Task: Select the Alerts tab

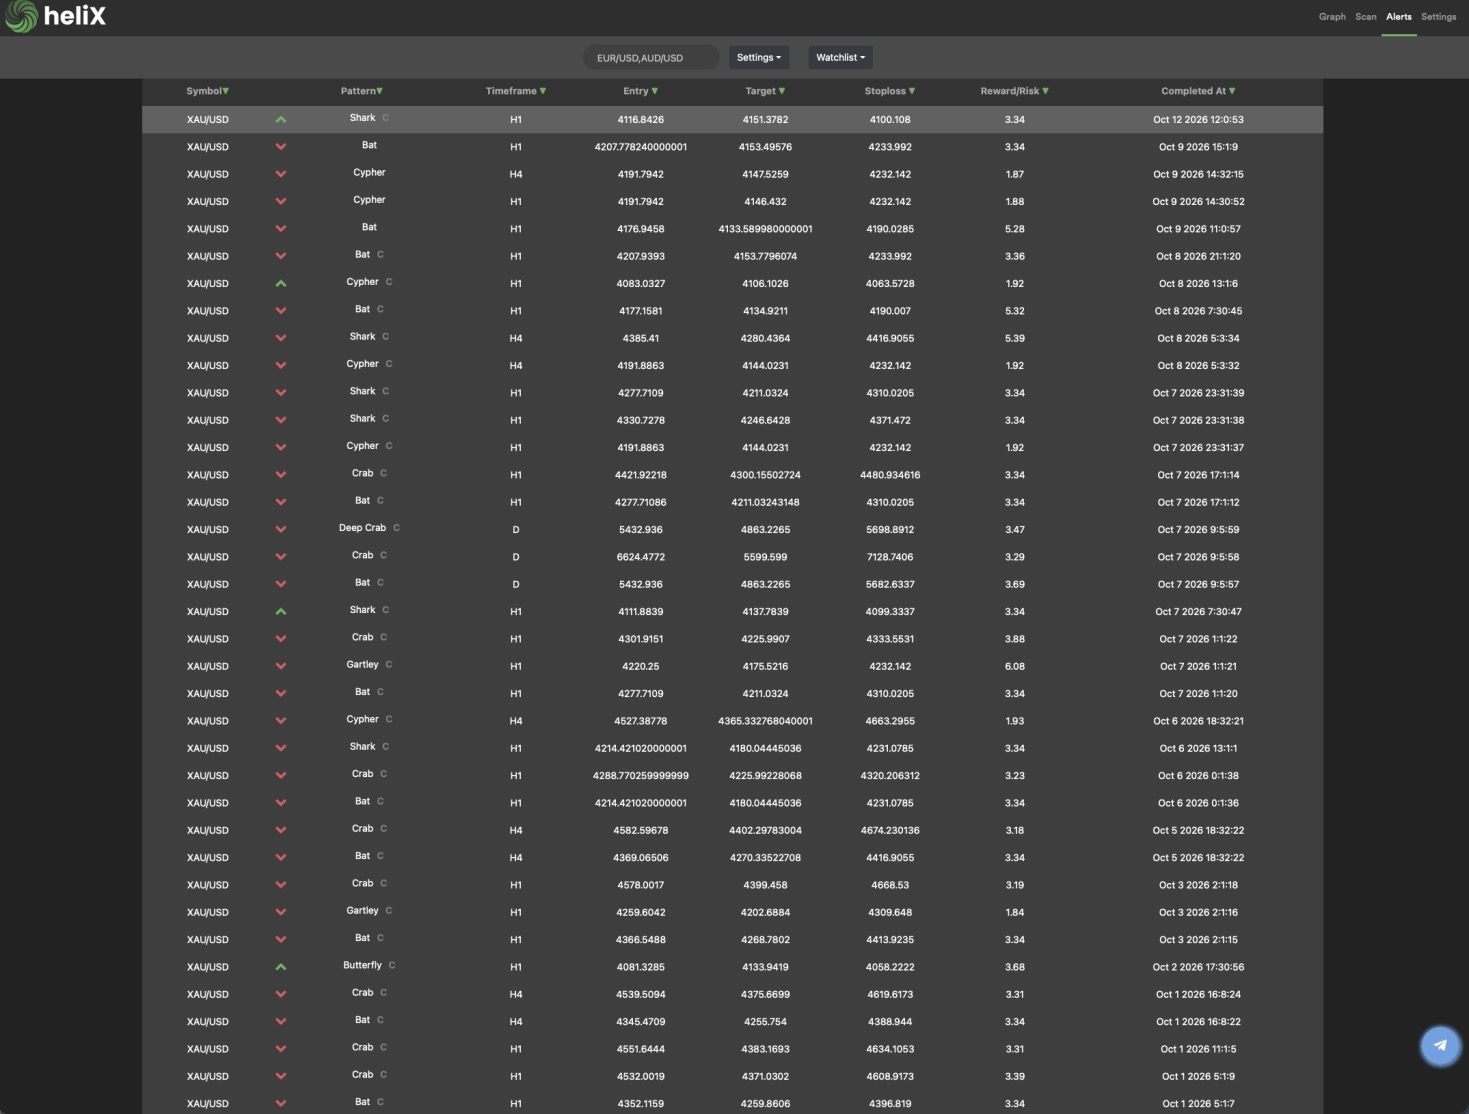Action: (x=1399, y=17)
